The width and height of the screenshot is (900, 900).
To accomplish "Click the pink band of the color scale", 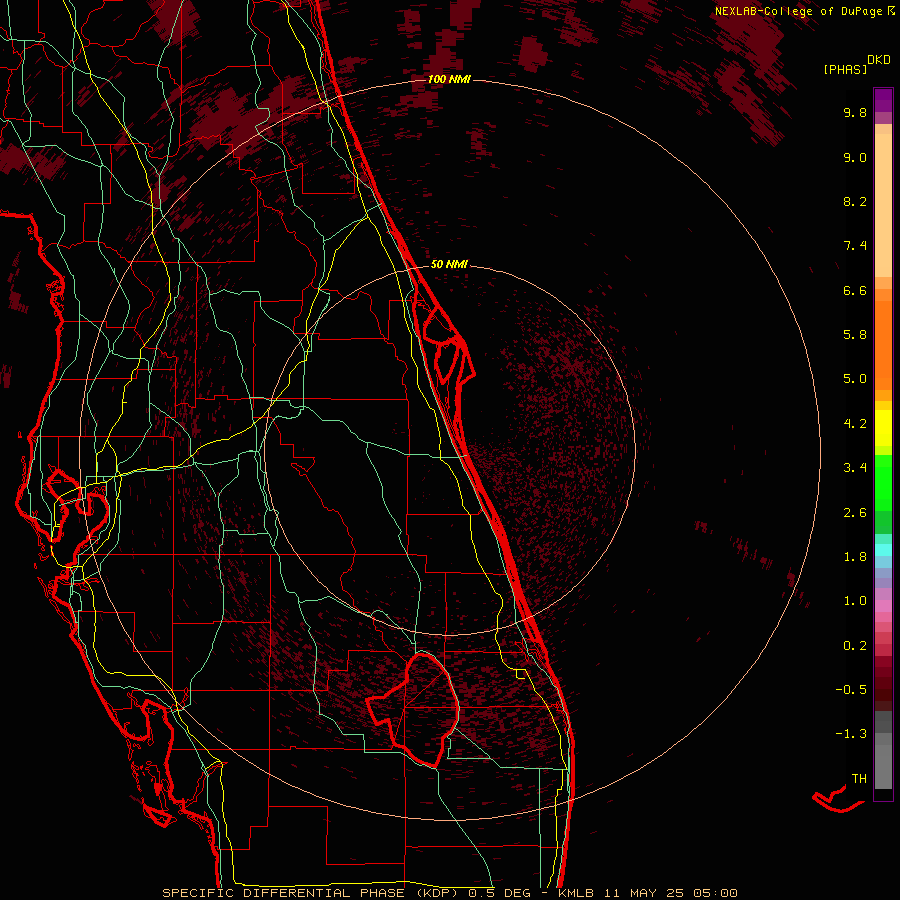I will 883,606.
